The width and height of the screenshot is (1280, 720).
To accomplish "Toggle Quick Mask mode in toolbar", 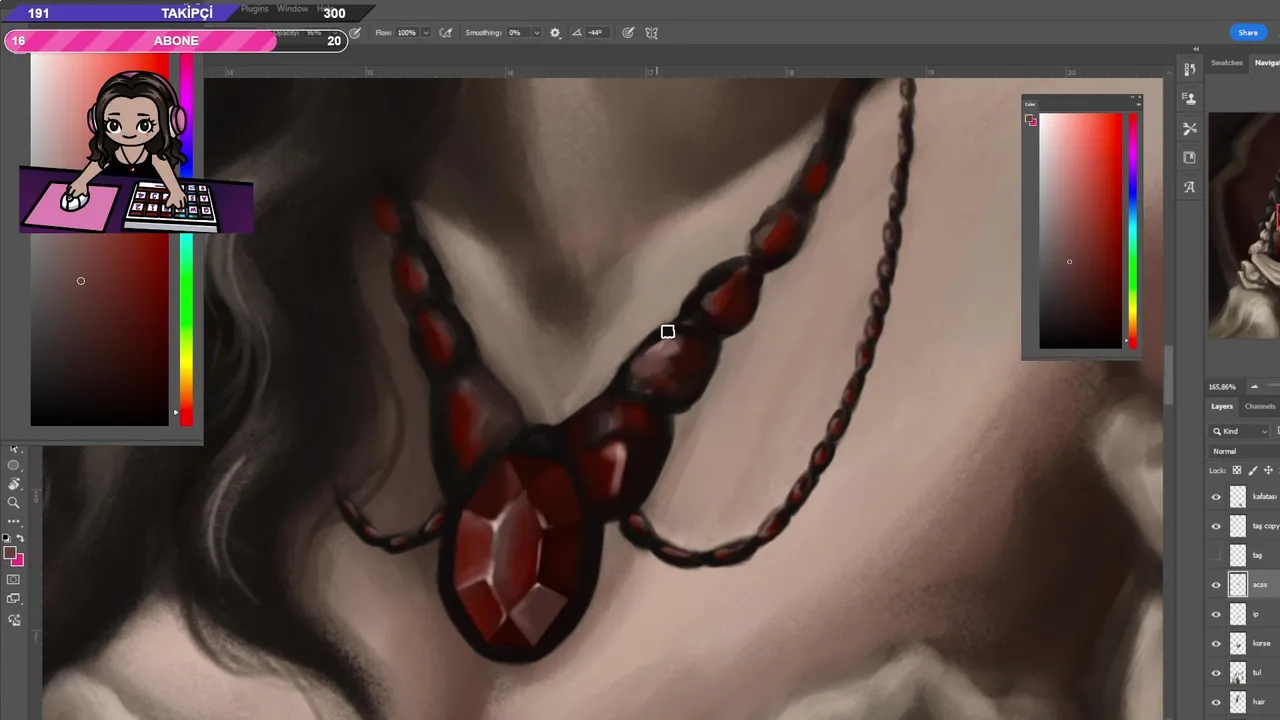I will 14,579.
